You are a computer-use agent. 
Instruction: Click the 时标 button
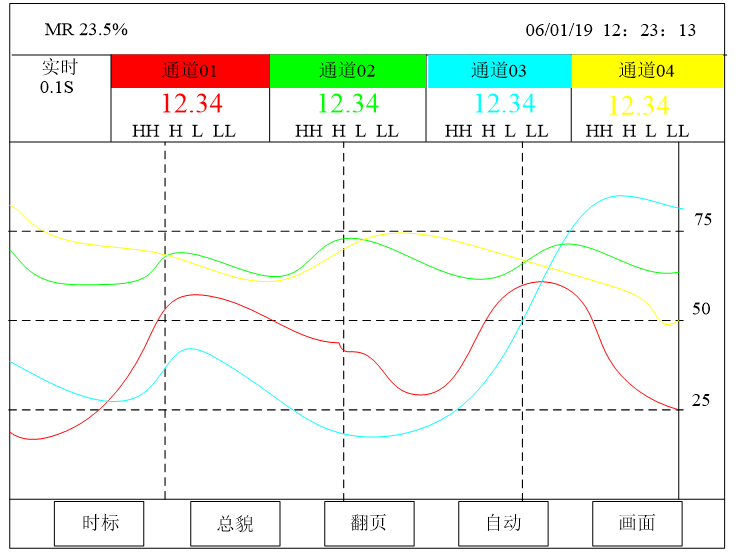pos(99,524)
